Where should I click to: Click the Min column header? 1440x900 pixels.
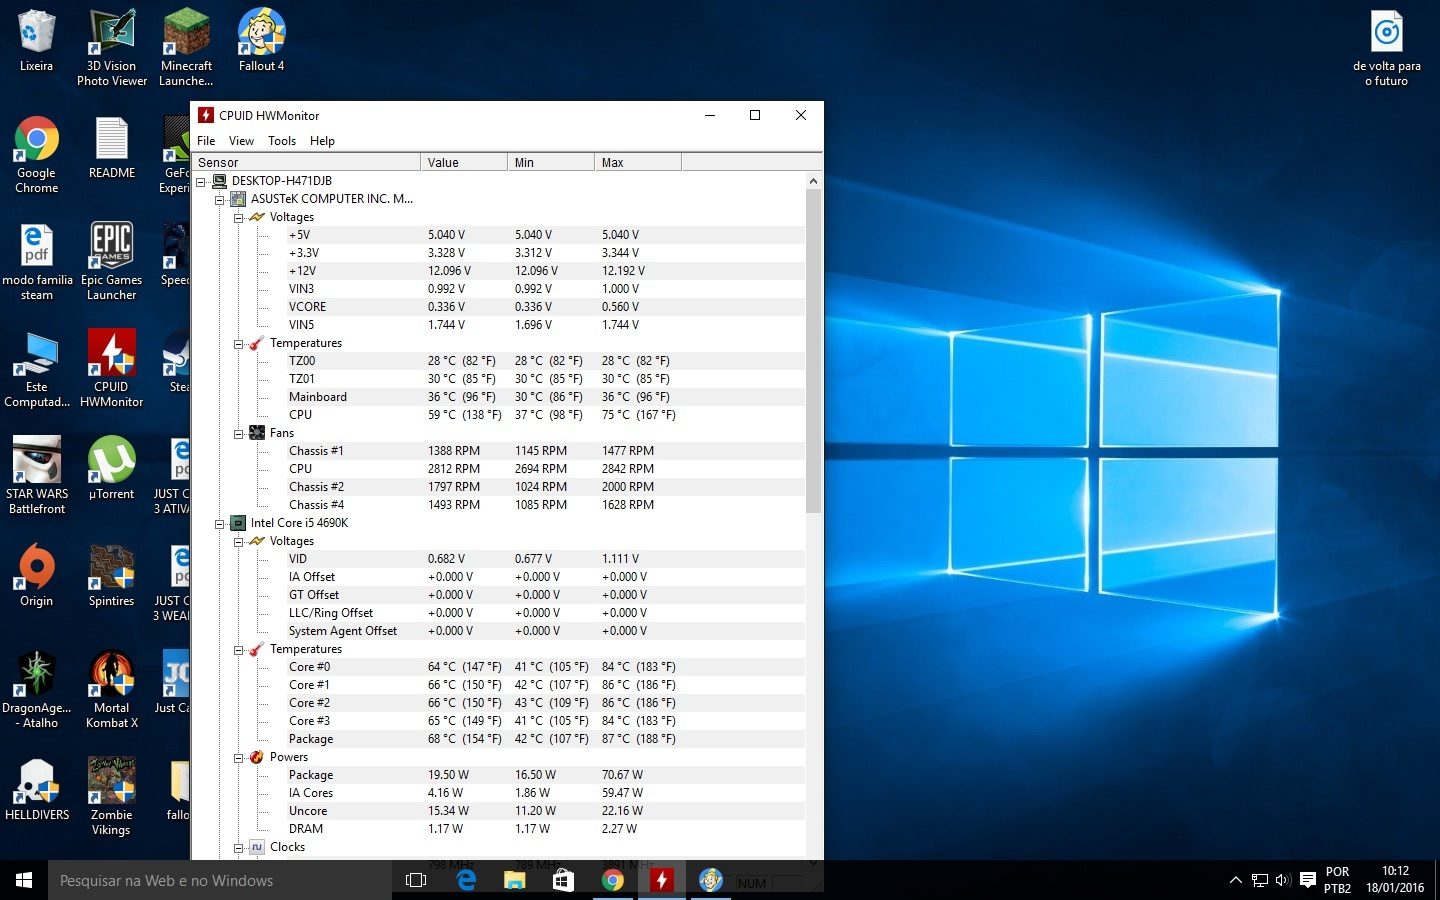(551, 162)
